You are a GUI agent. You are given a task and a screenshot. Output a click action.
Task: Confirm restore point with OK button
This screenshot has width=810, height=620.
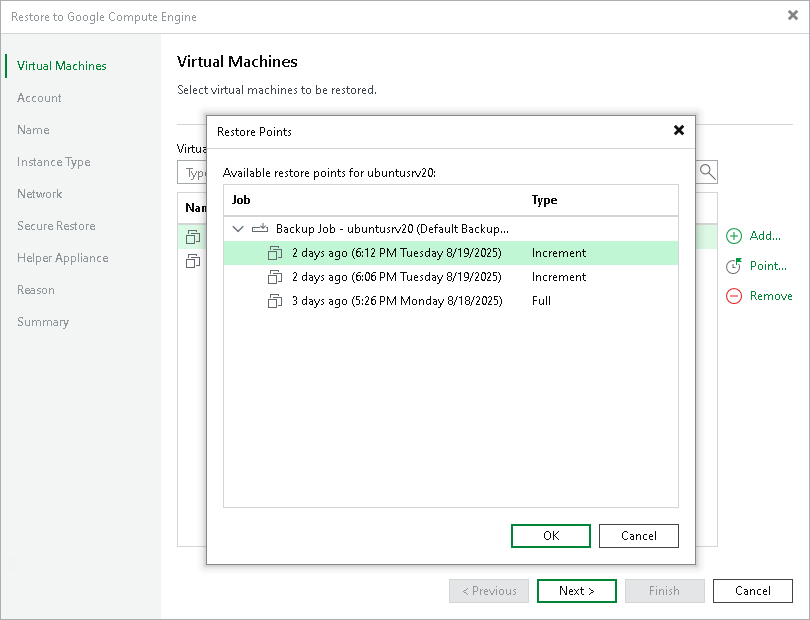551,536
